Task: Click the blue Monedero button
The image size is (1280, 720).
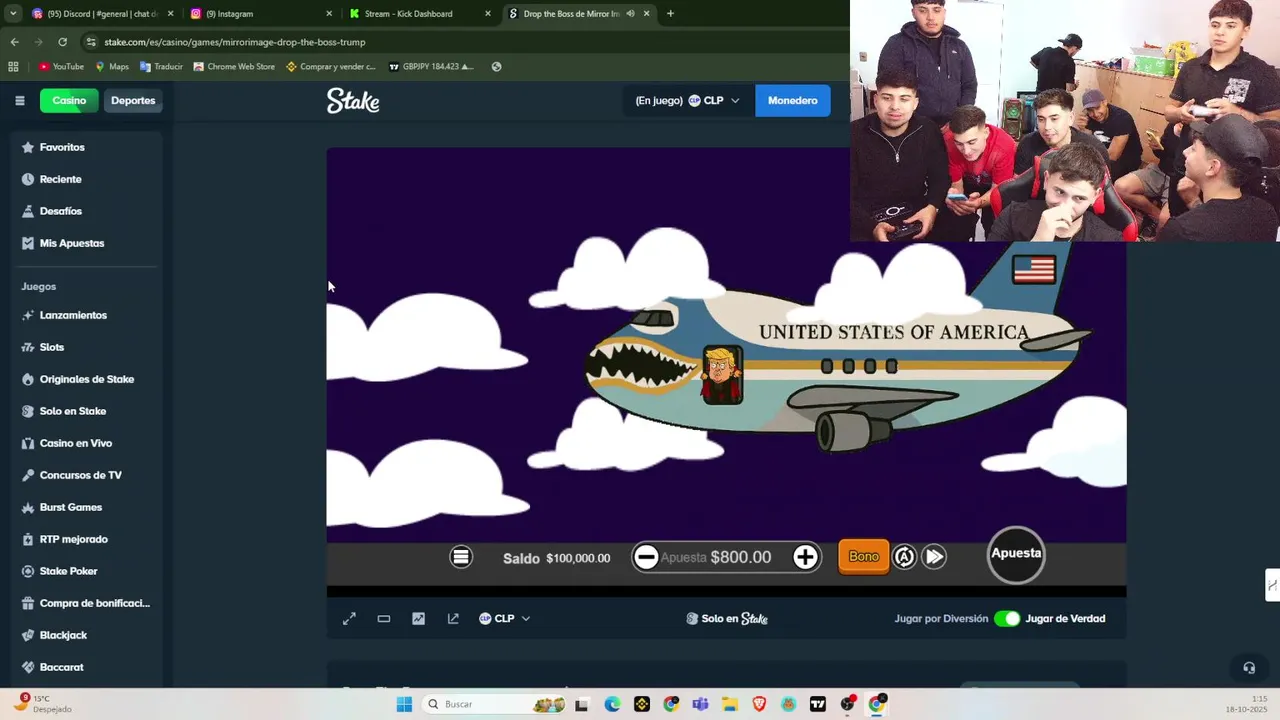Action: pos(793,100)
